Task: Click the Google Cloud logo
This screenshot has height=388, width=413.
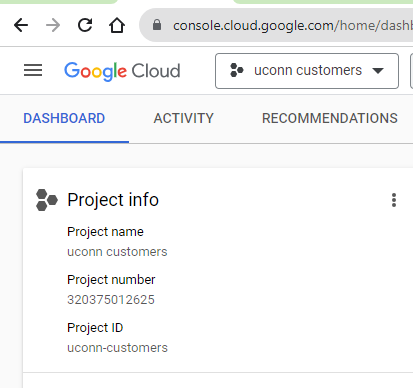Action: pos(122,71)
